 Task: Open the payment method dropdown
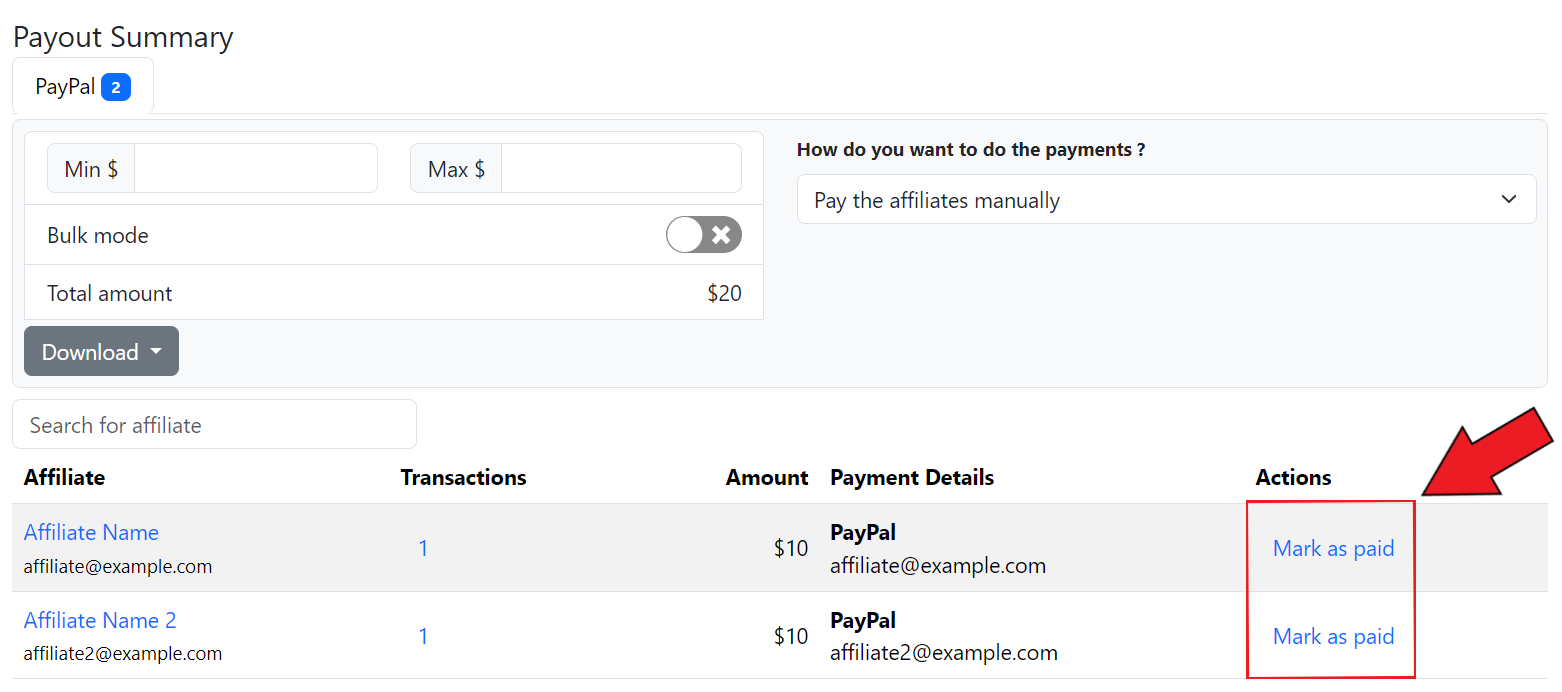point(1165,200)
